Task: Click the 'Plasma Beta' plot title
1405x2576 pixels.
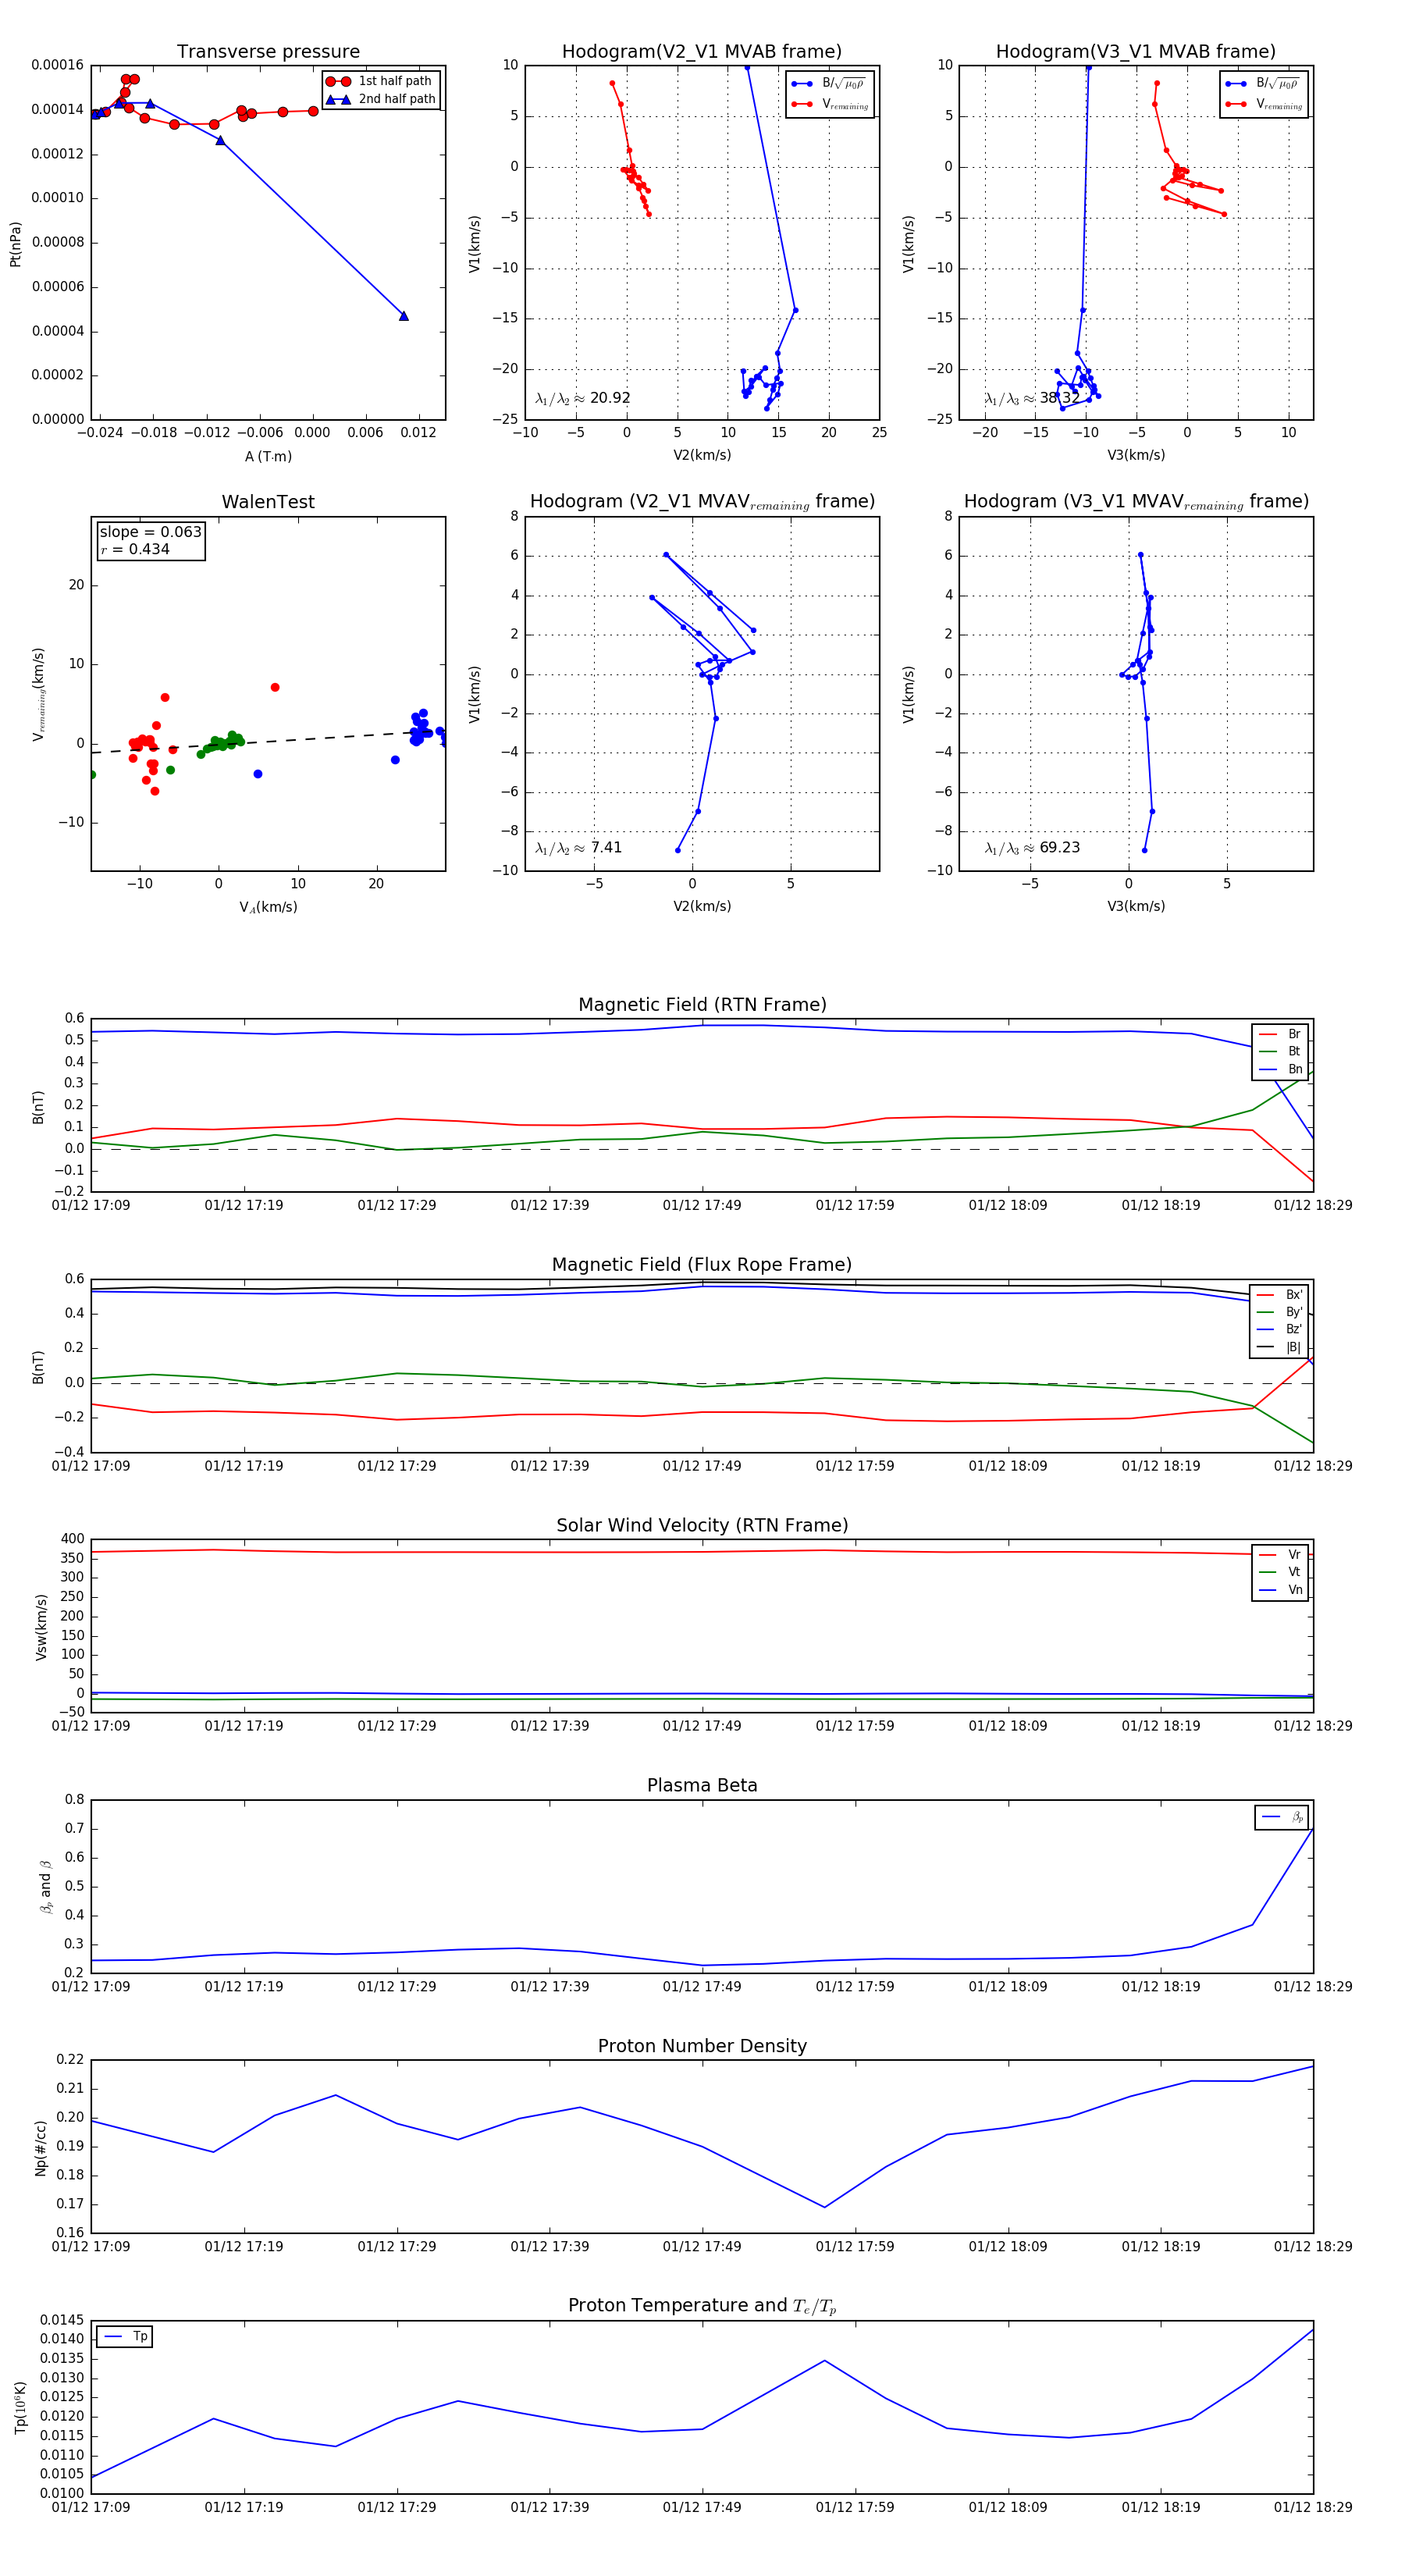Action: [702, 1786]
